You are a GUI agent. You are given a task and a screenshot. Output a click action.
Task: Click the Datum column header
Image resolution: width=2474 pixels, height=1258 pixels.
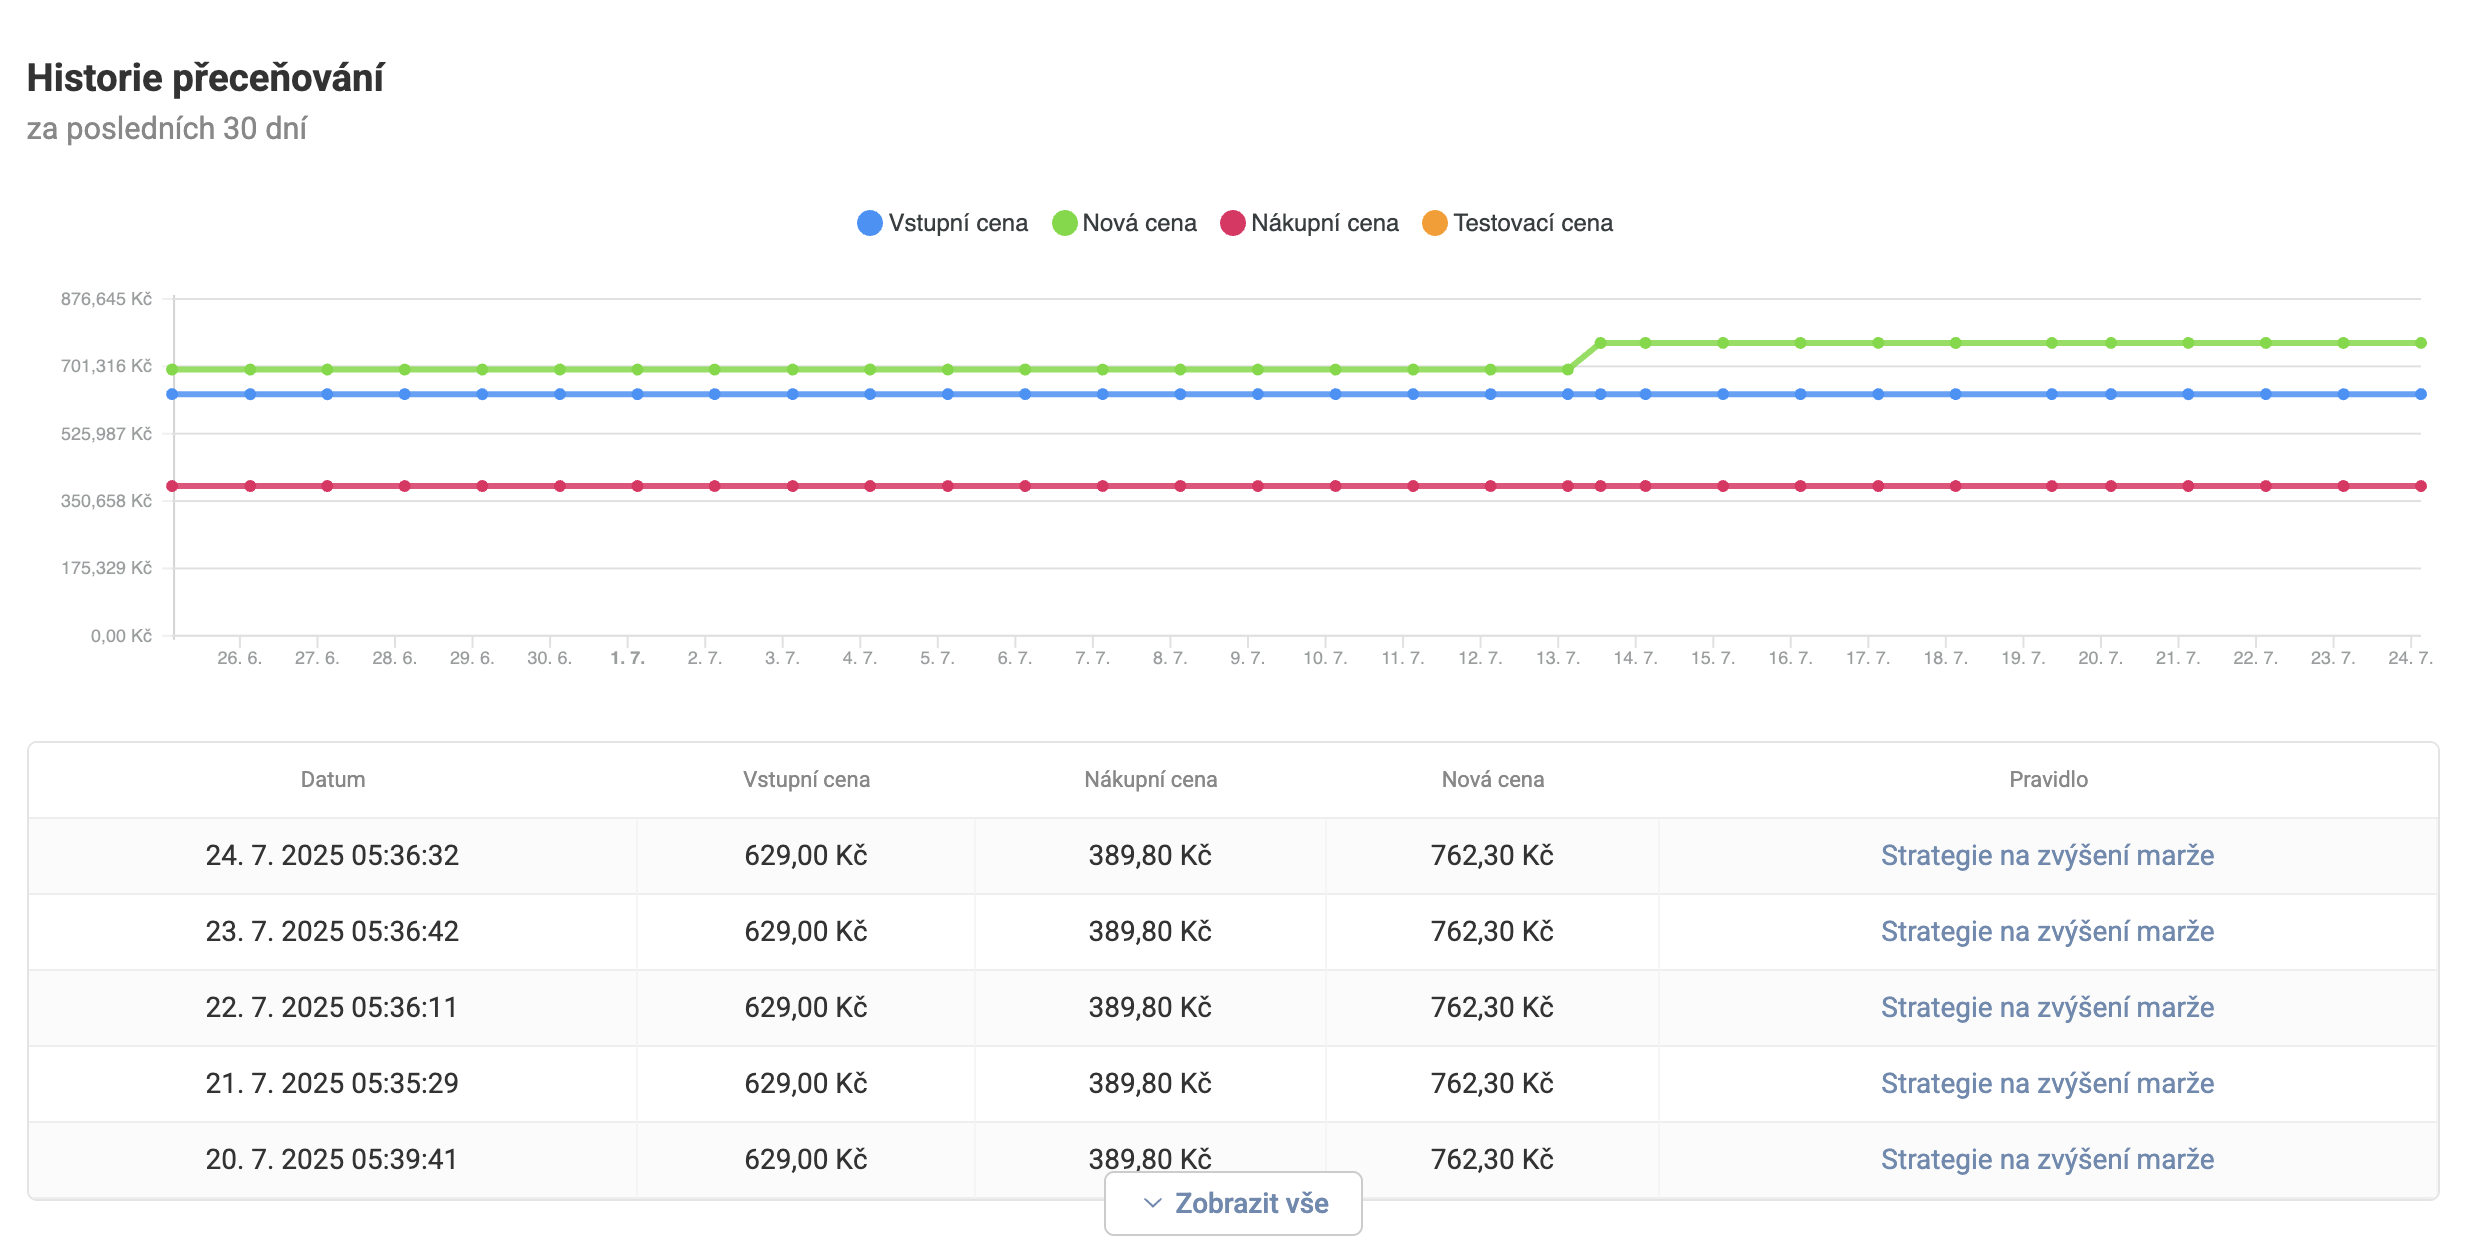(333, 779)
